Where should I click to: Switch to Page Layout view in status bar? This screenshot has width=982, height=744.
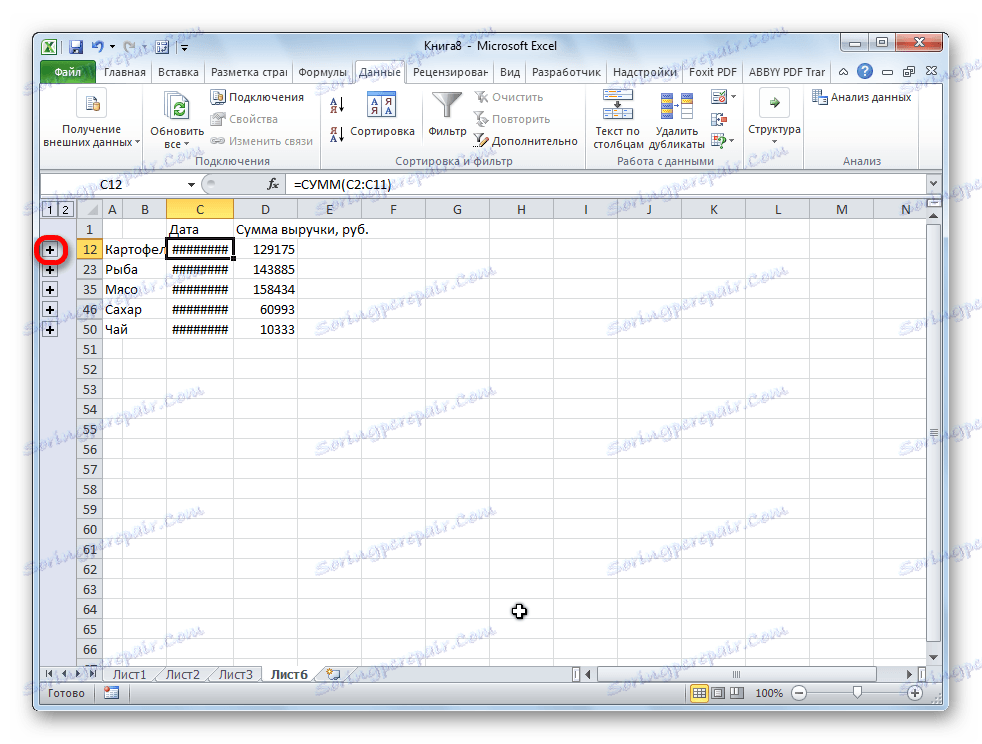pos(718,693)
